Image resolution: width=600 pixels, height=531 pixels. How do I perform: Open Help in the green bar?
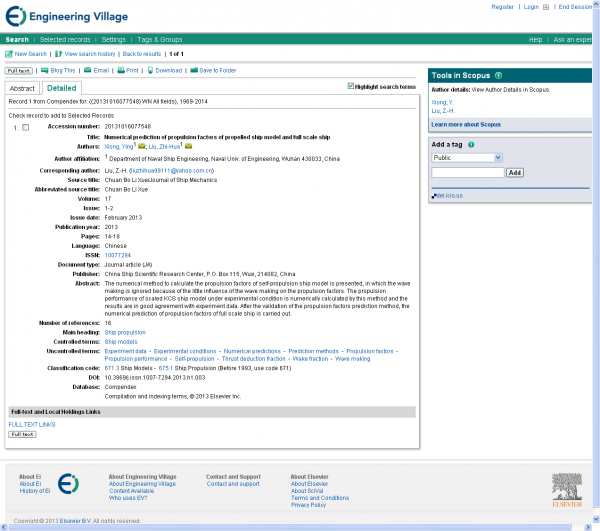(x=535, y=39)
